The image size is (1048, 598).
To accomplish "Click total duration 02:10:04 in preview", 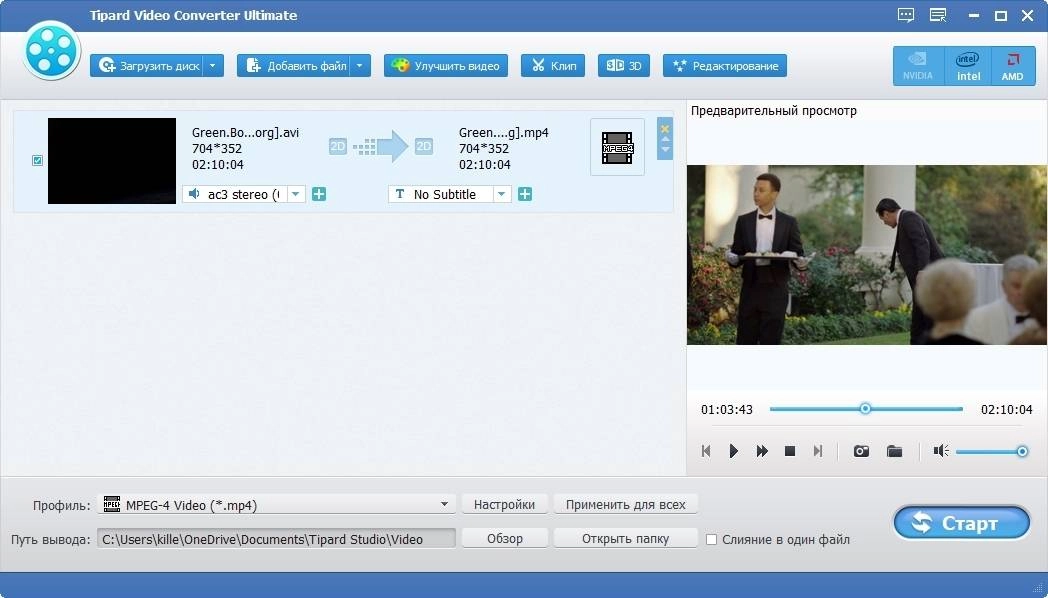I will click(x=1007, y=410).
